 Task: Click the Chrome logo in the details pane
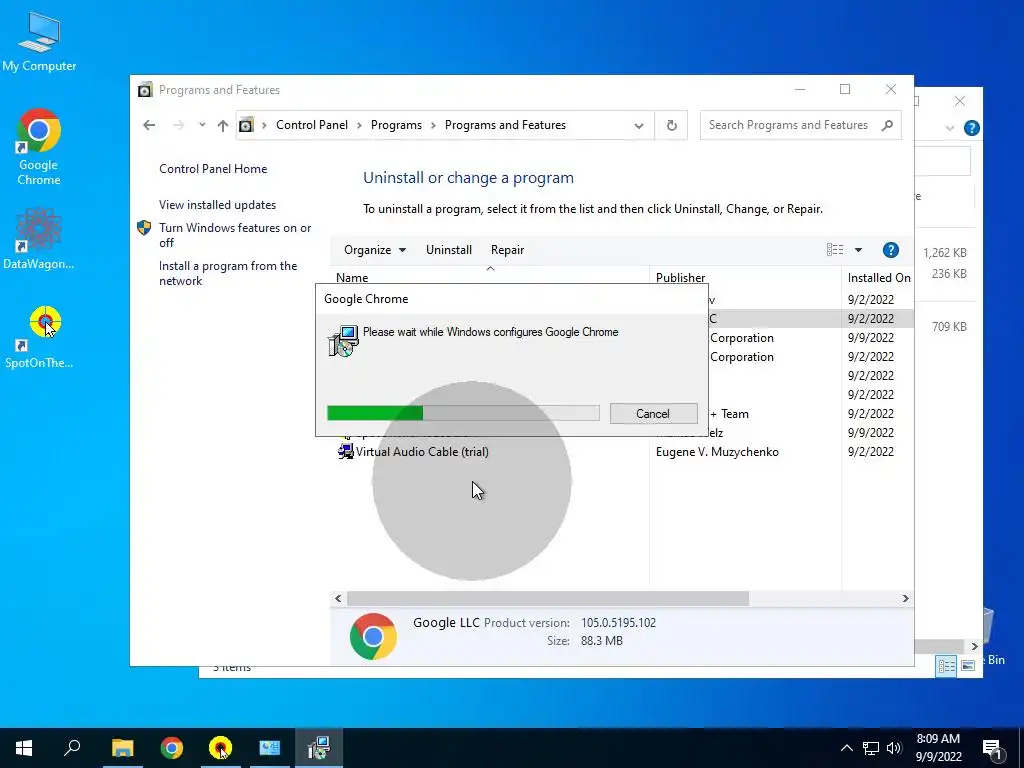373,636
